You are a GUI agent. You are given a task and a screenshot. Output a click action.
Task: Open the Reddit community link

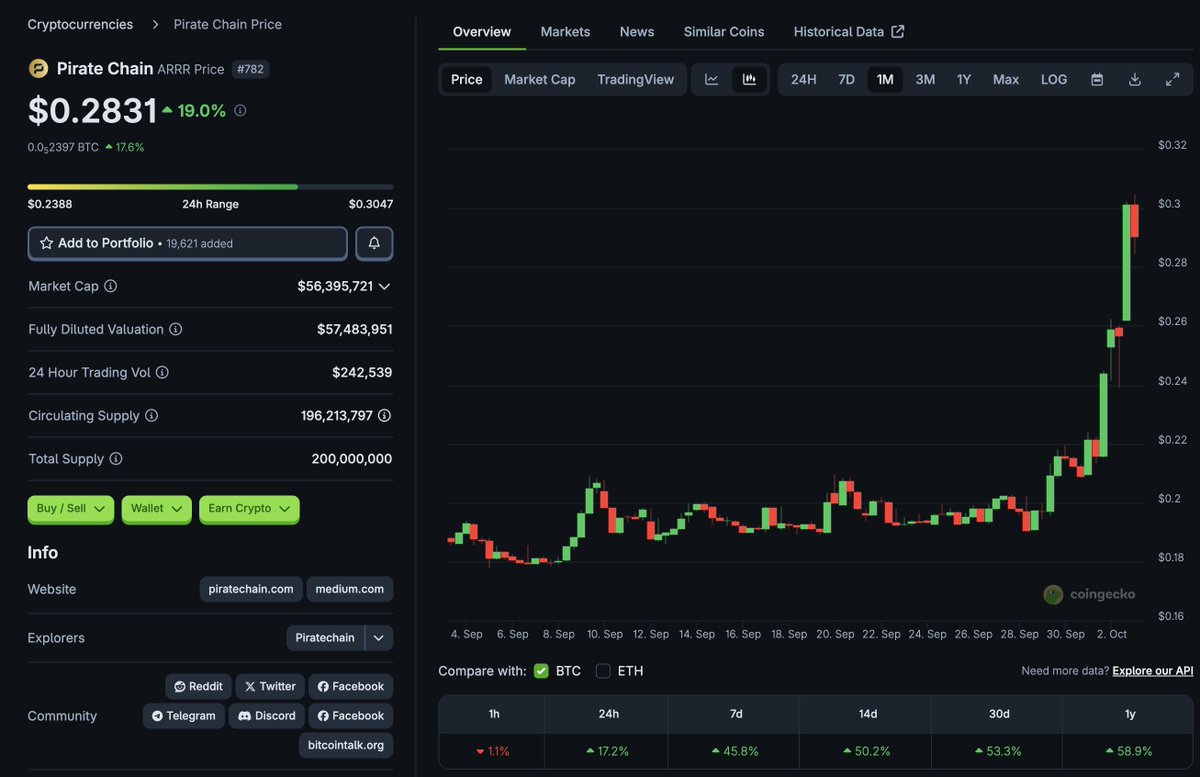(x=198, y=686)
